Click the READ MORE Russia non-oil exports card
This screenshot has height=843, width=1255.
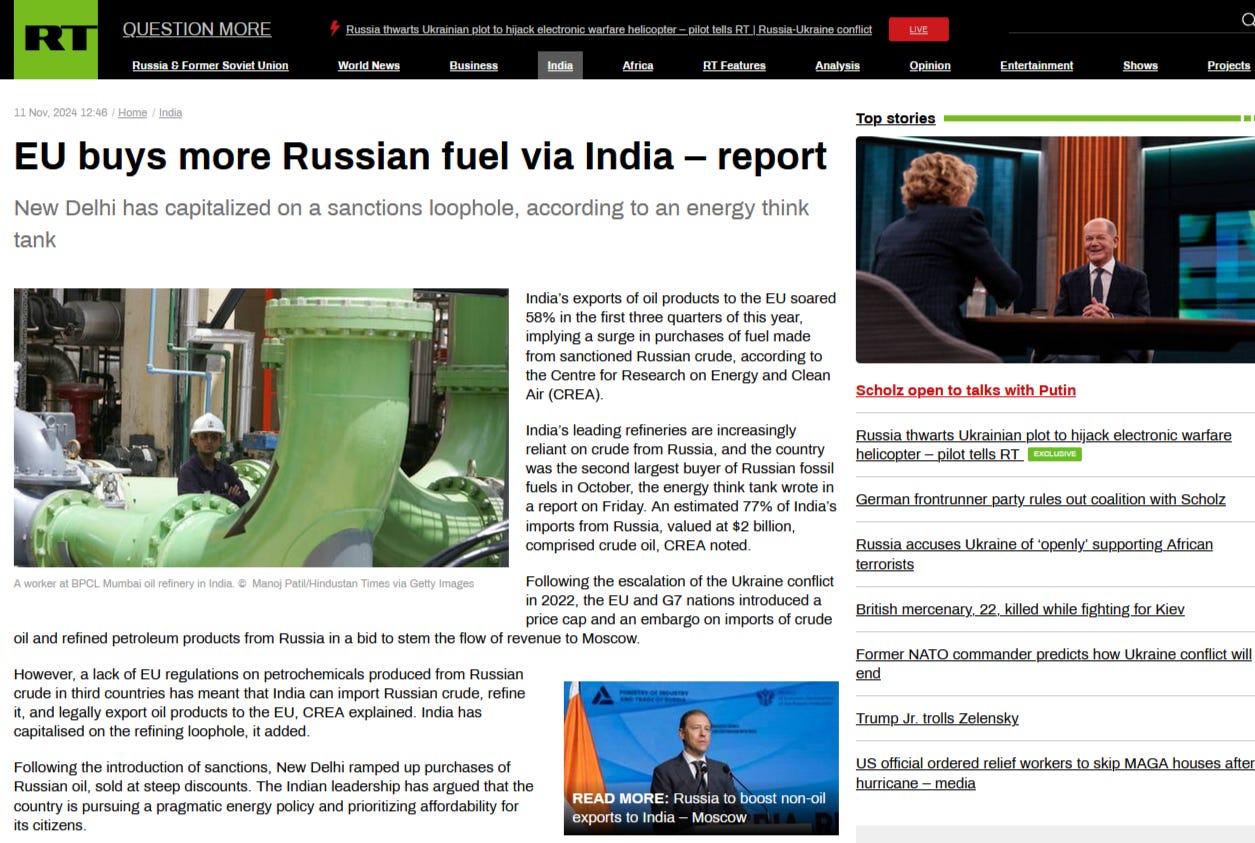click(701, 758)
